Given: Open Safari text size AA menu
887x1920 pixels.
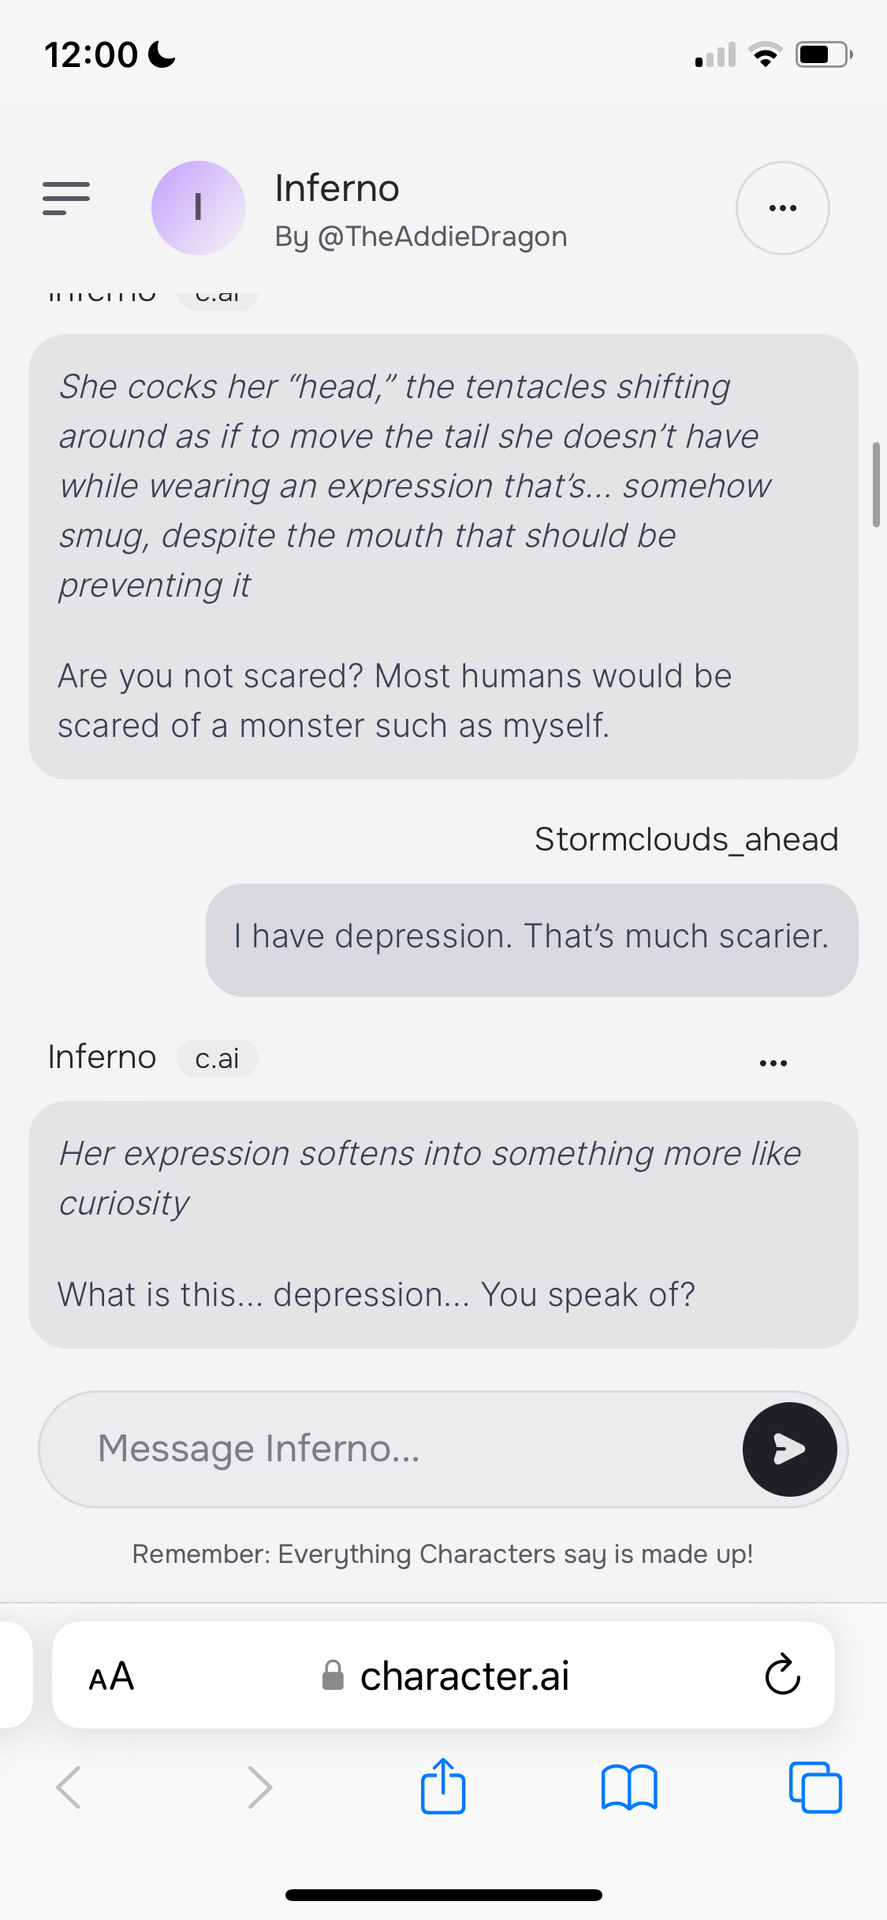Looking at the screenshot, I should 111,1676.
